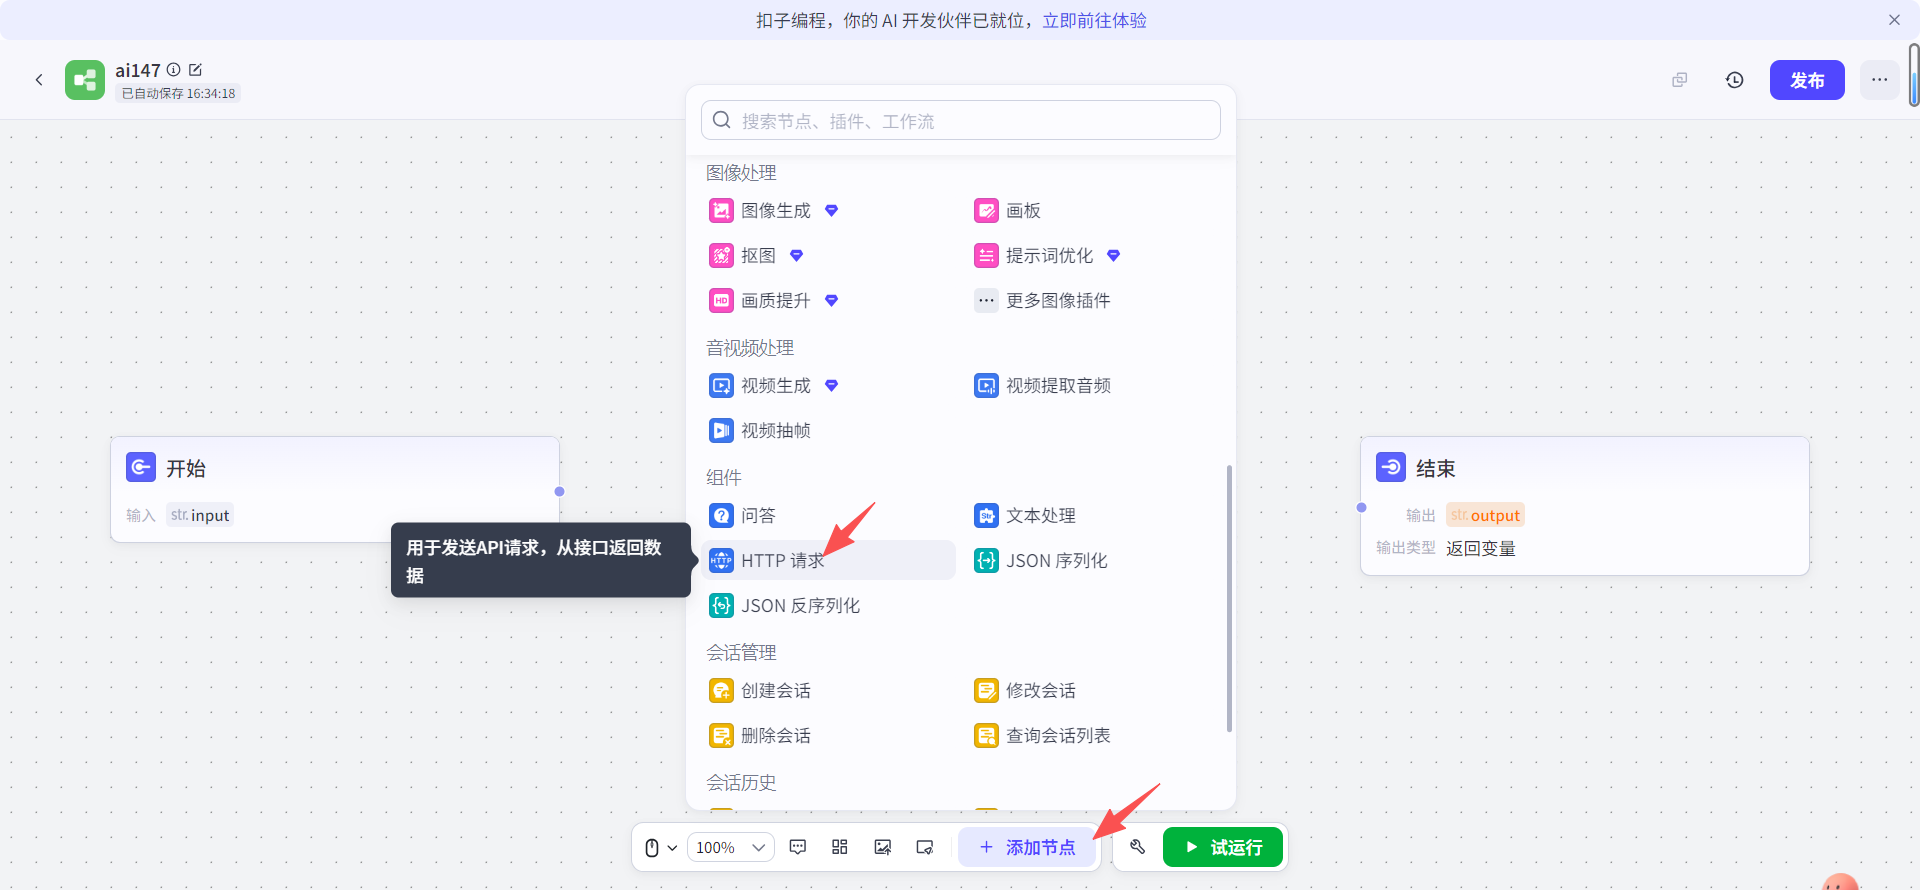Open the 立即前往体验 link
The image size is (1920, 890).
(1094, 20)
